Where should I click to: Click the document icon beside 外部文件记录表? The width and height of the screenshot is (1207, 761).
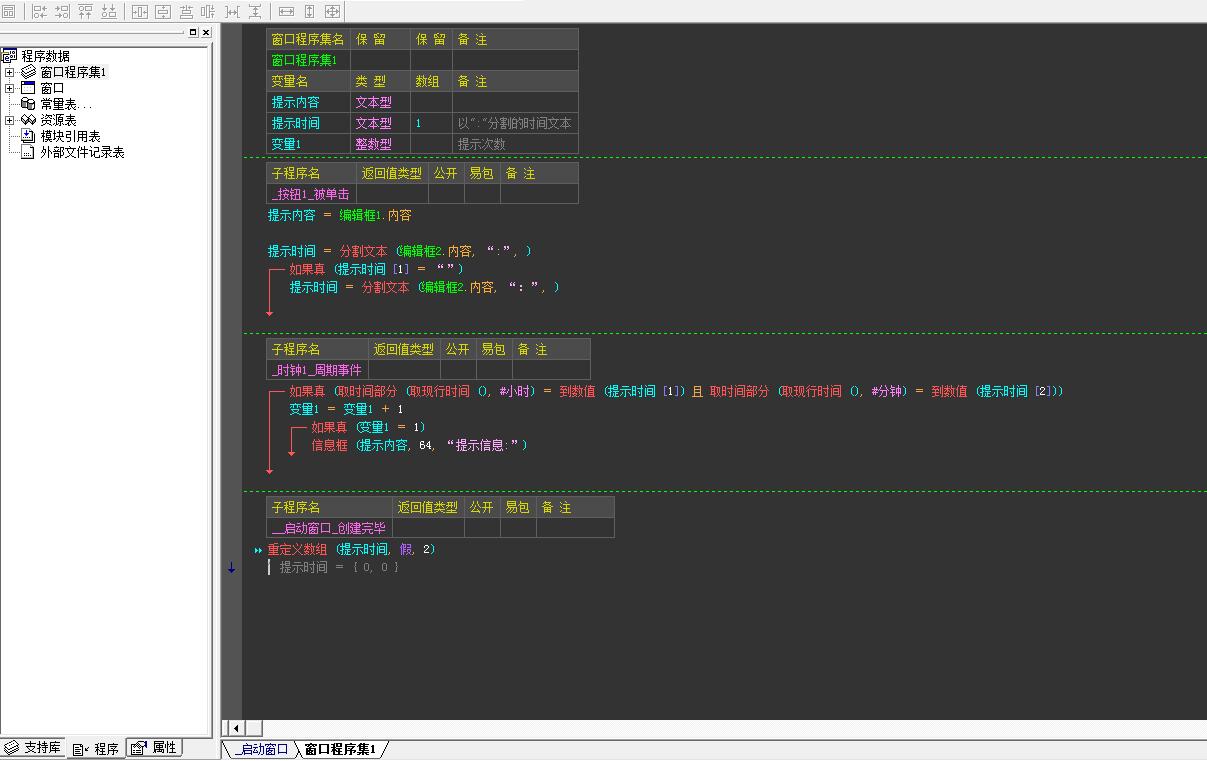tap(28, 152)
